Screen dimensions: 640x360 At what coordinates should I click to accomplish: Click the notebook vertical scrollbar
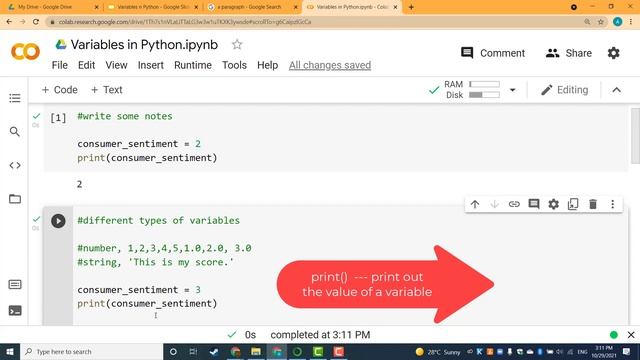[x=635, y=136]
